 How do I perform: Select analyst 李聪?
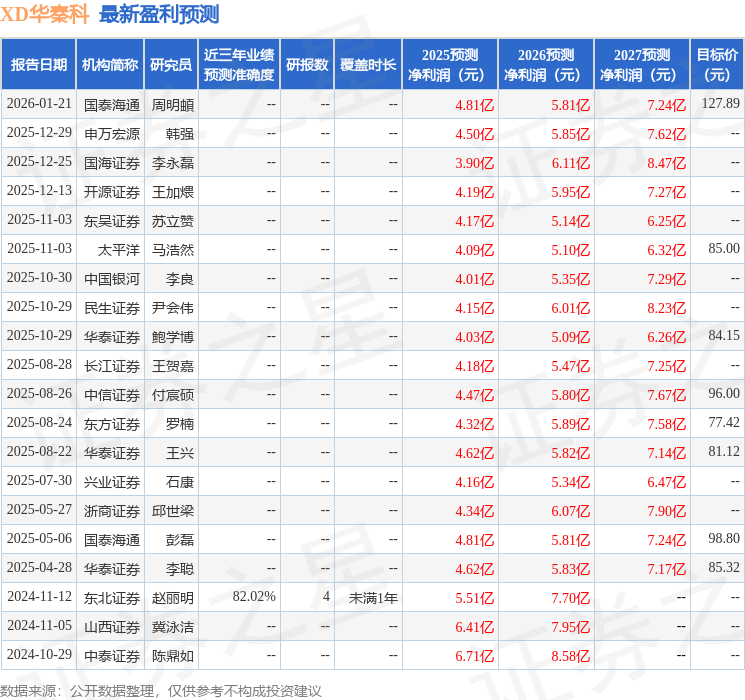click(x=180, y=569)
